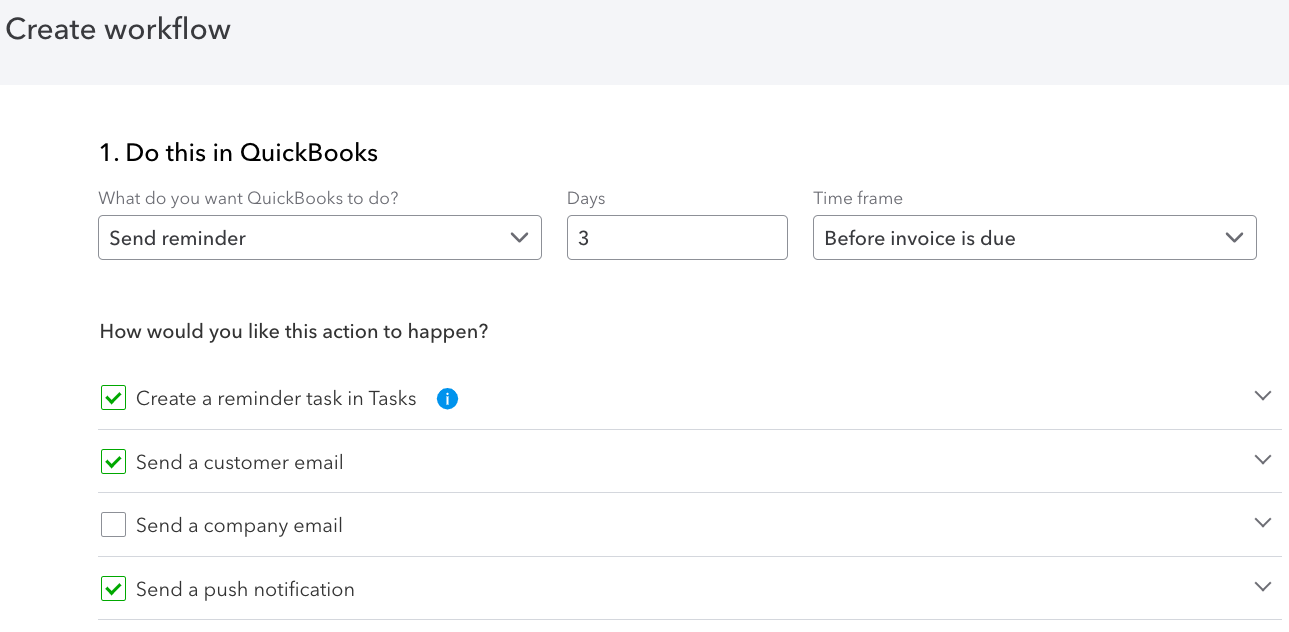Expand the company email row chevron
Viewport: 1289px width, 632px height.
(1262, 523)
